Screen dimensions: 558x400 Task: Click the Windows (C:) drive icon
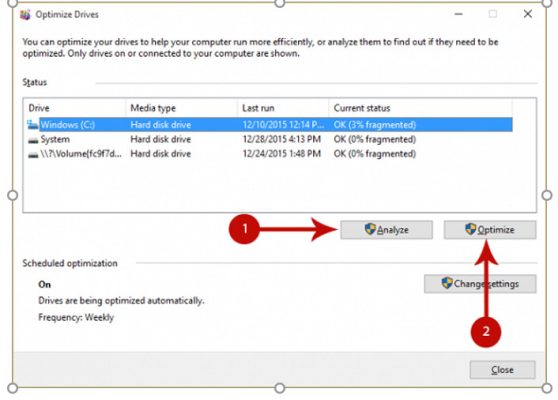pos(33,125)
